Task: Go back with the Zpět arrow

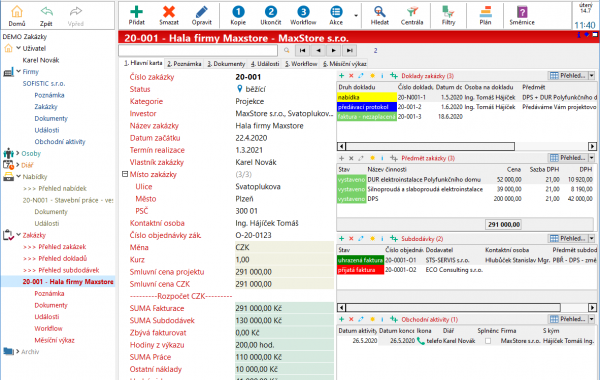Action: coord(46,11)
